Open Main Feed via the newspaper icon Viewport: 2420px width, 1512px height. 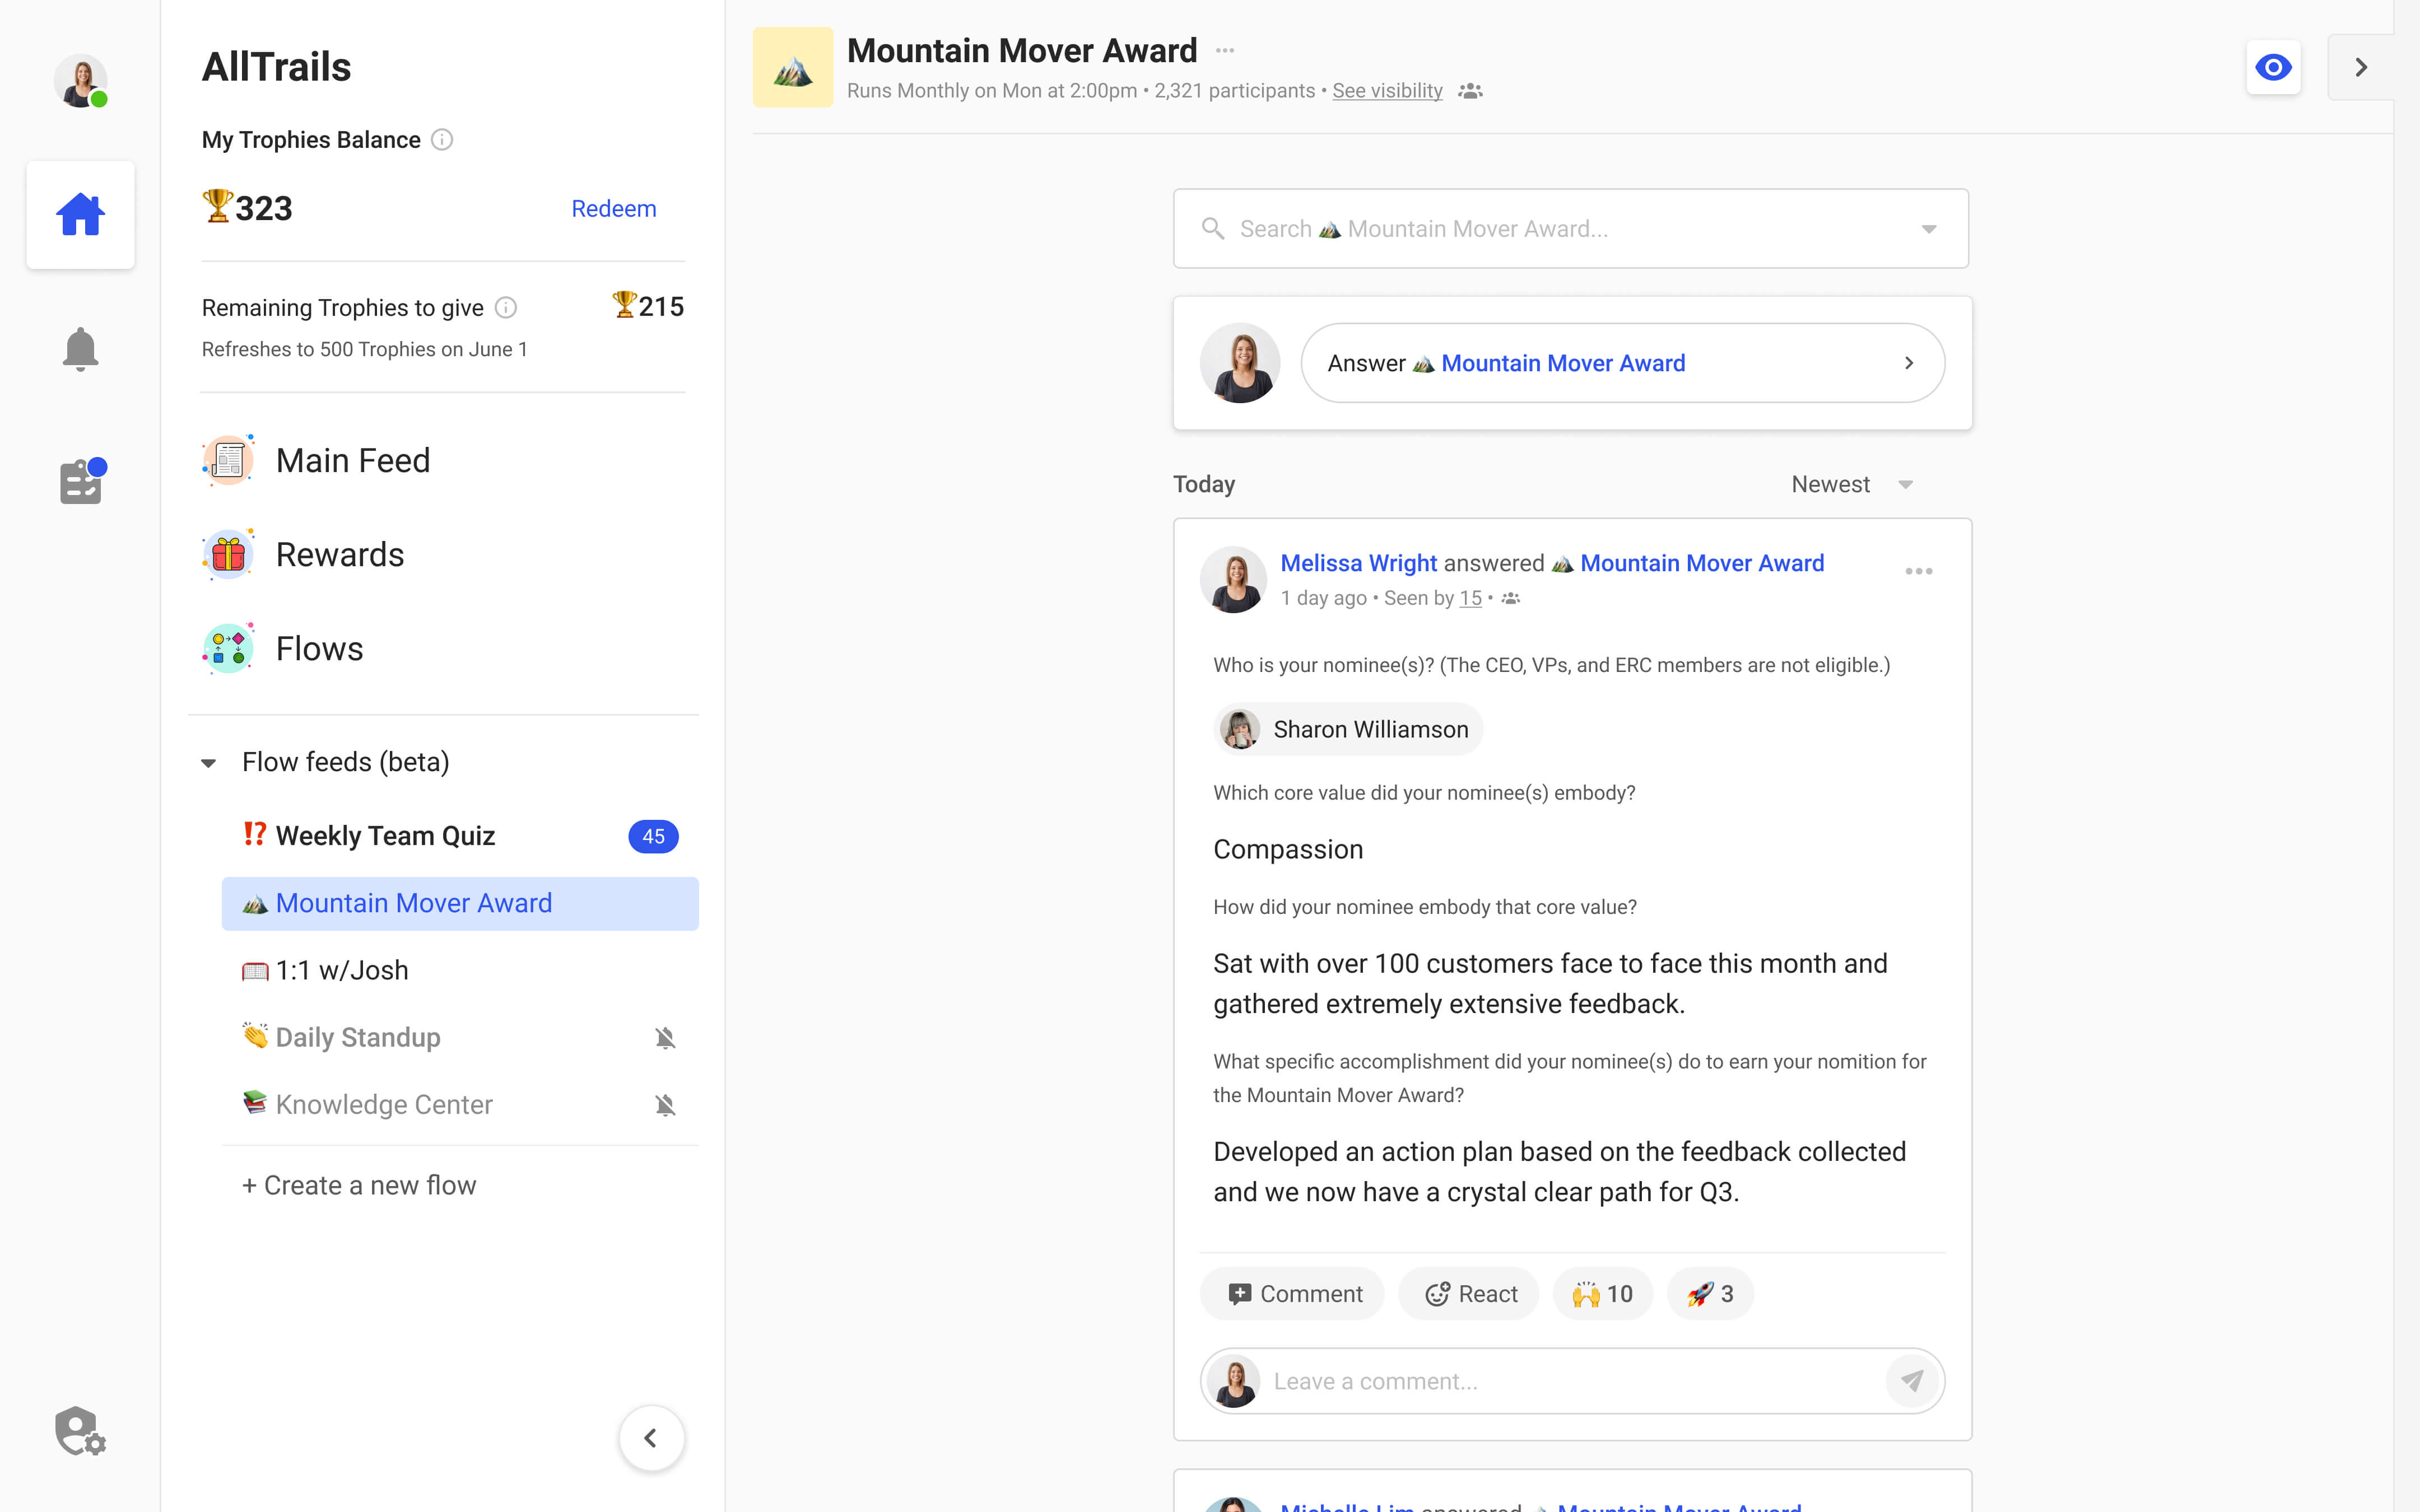click(228, 459)
